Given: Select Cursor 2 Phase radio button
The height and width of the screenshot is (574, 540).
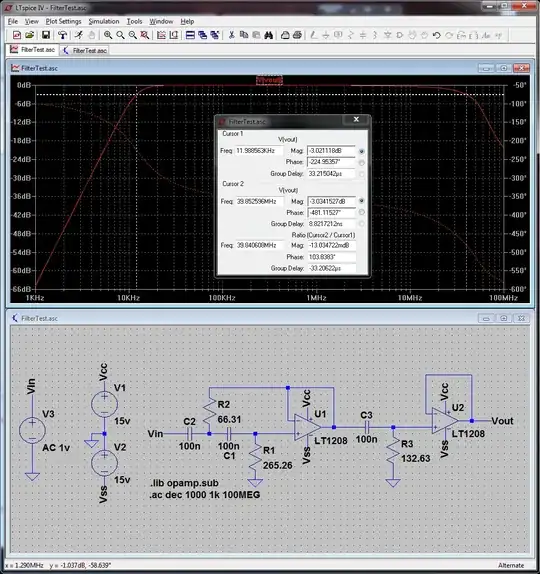Looking at the screenshot, I should click(361, 212).
